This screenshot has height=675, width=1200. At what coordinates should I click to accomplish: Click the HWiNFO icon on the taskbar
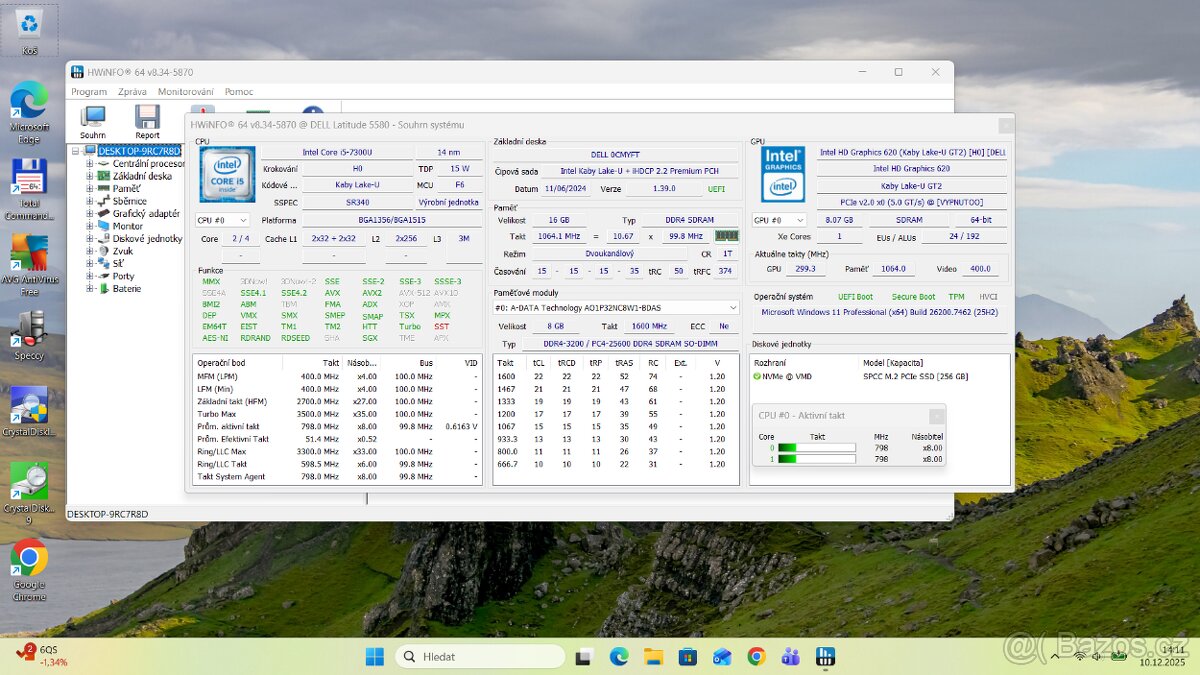(824, 656)
